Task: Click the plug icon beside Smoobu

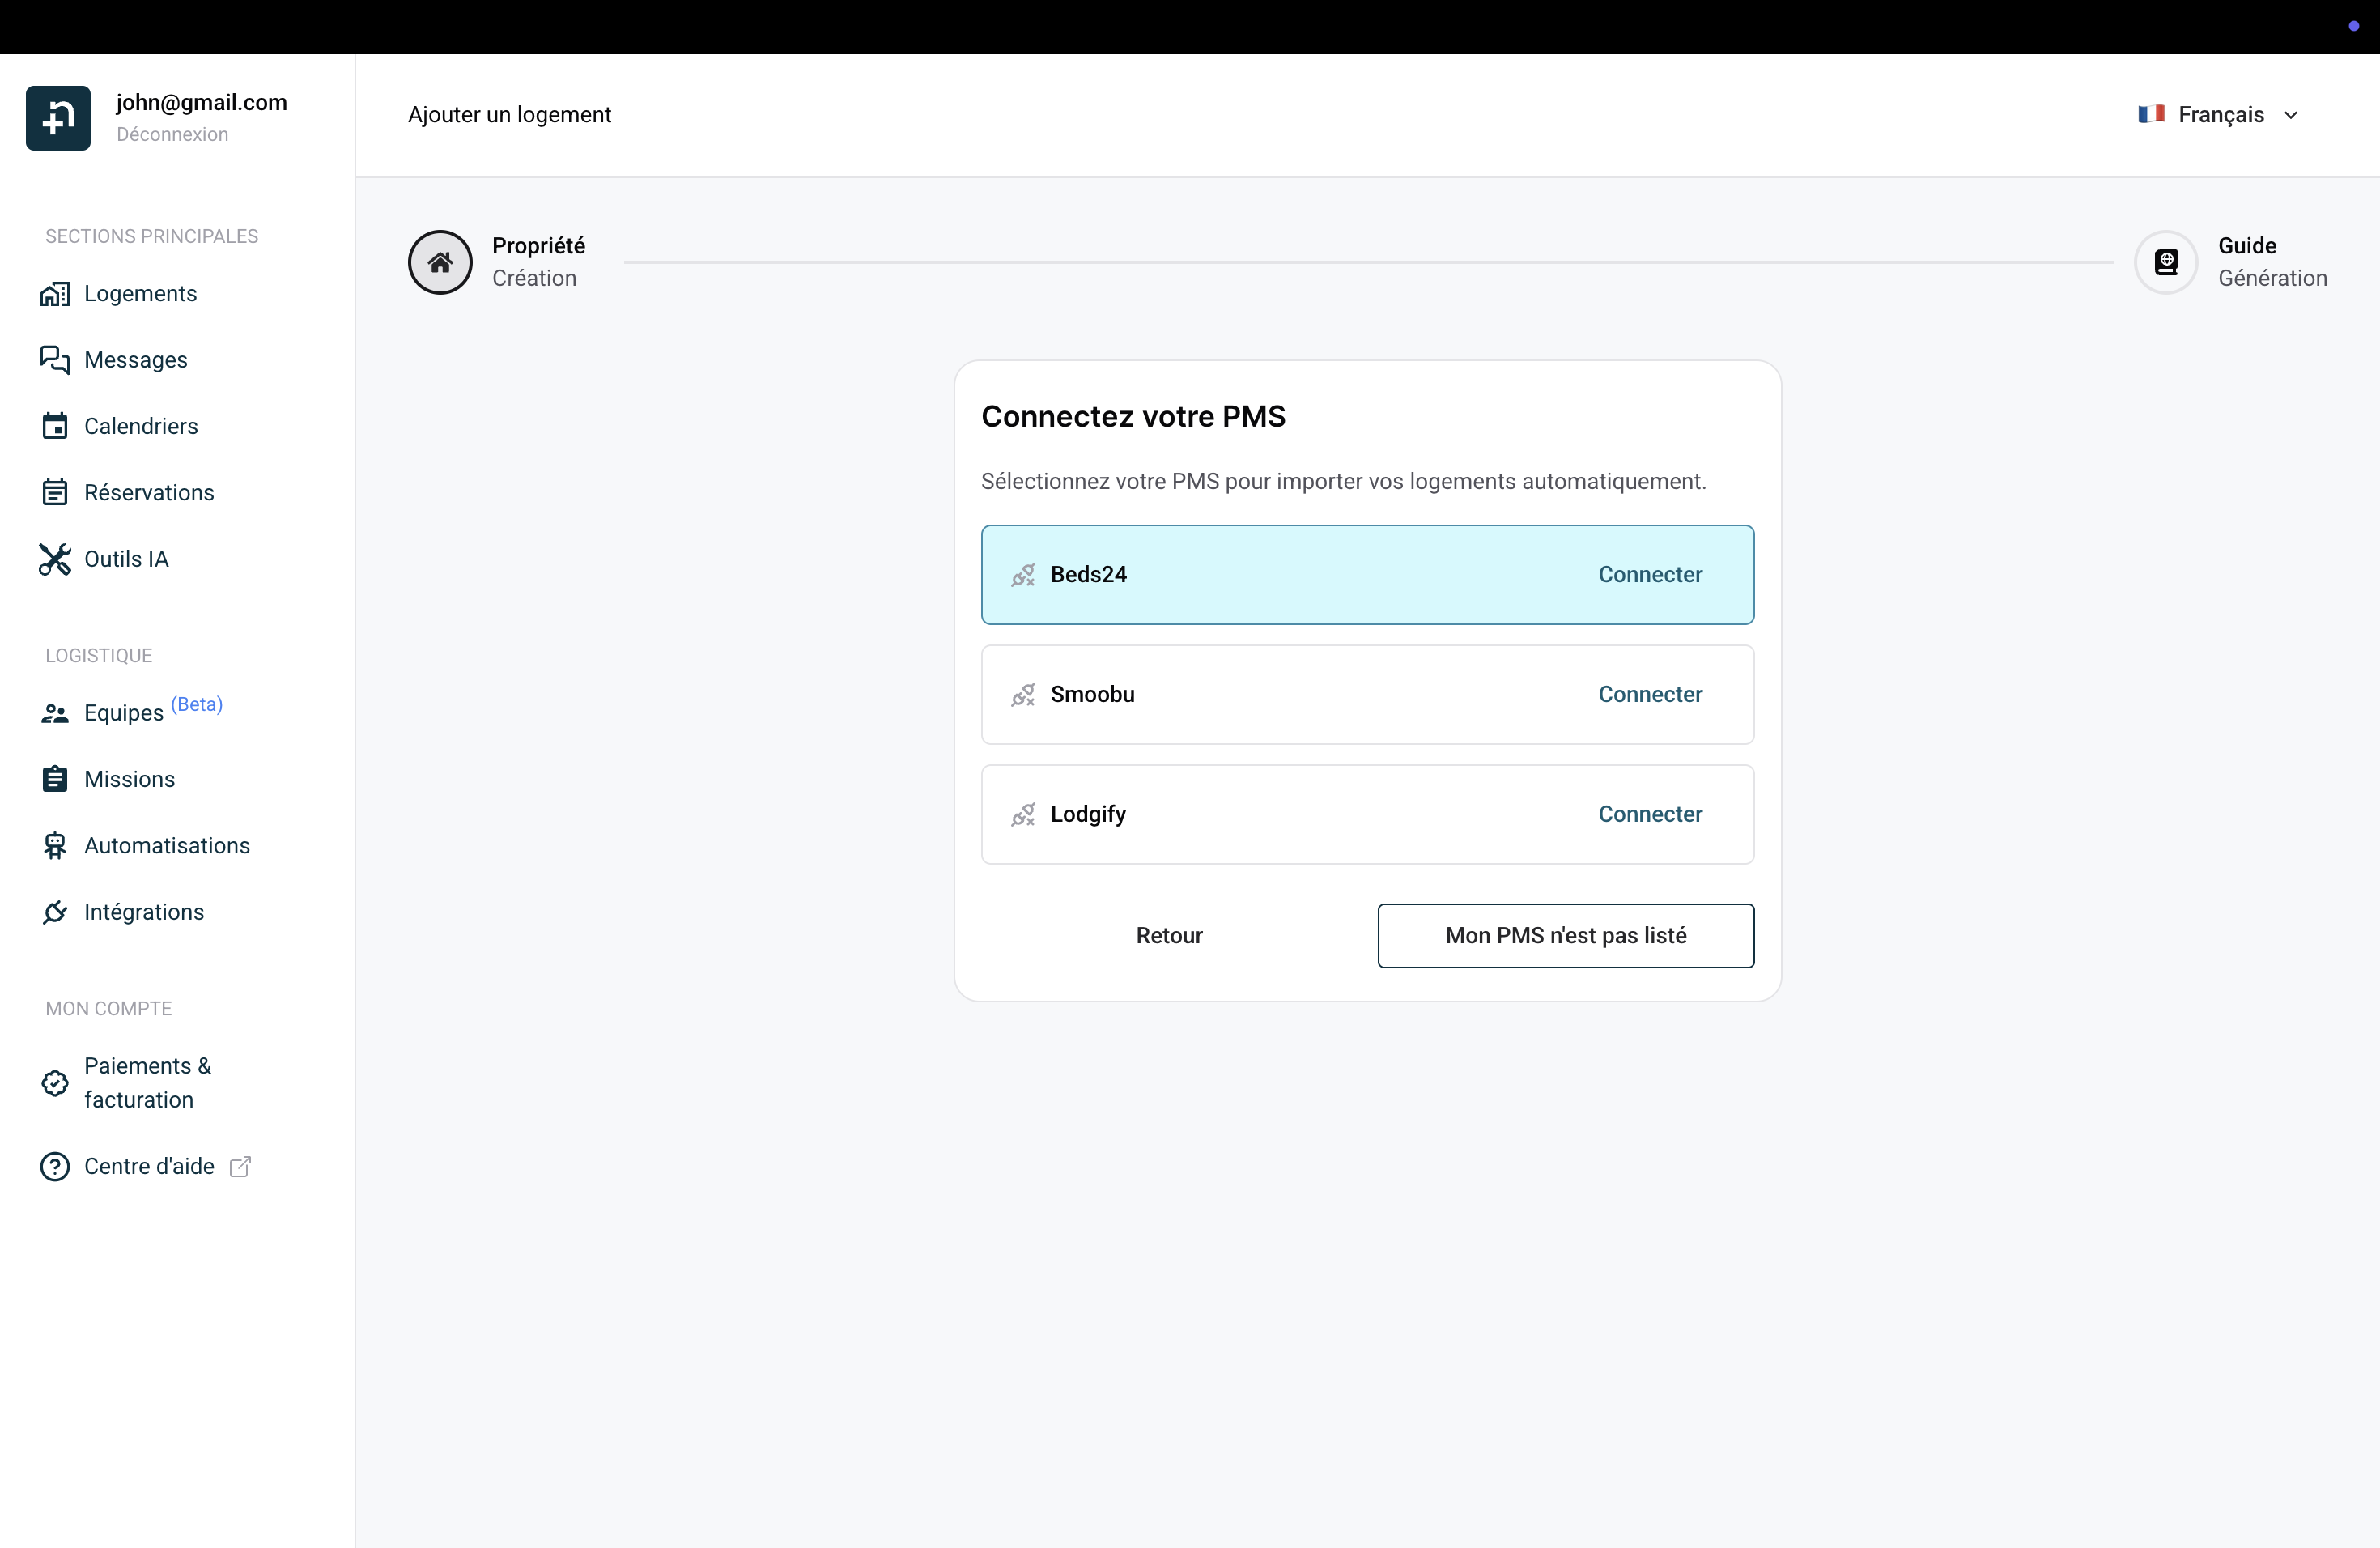Action: tap(1023, 695)
